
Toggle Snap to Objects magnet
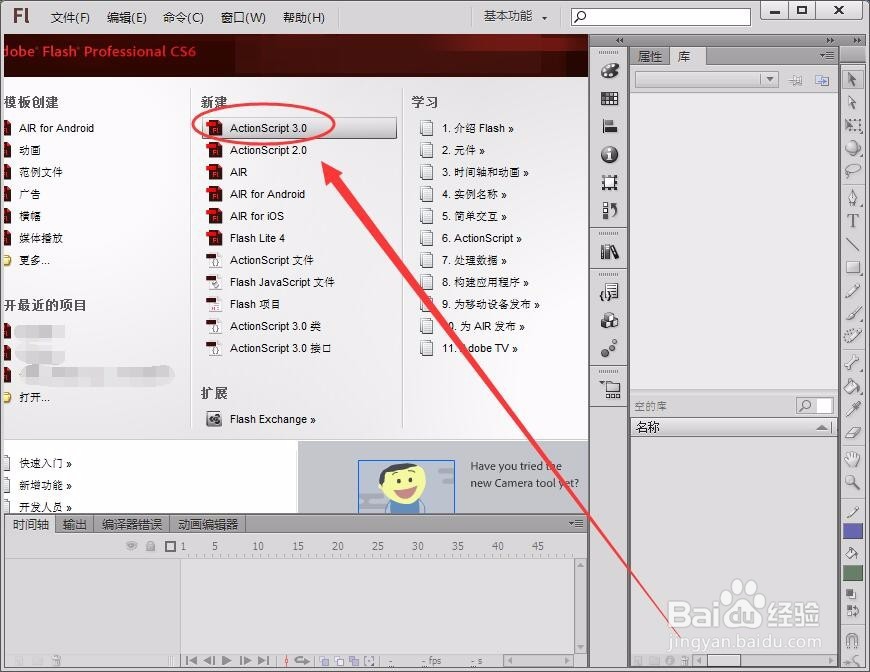point(852,641)
